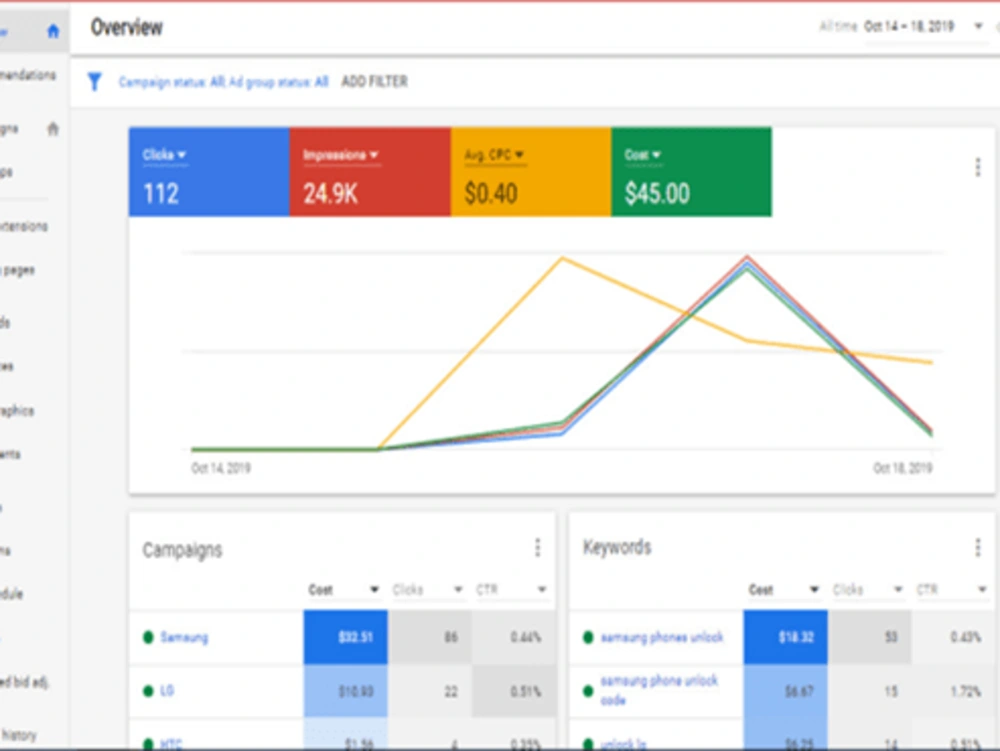
Task: Open CTR column dropdown in Campaigns card
Action: [541, 590]
